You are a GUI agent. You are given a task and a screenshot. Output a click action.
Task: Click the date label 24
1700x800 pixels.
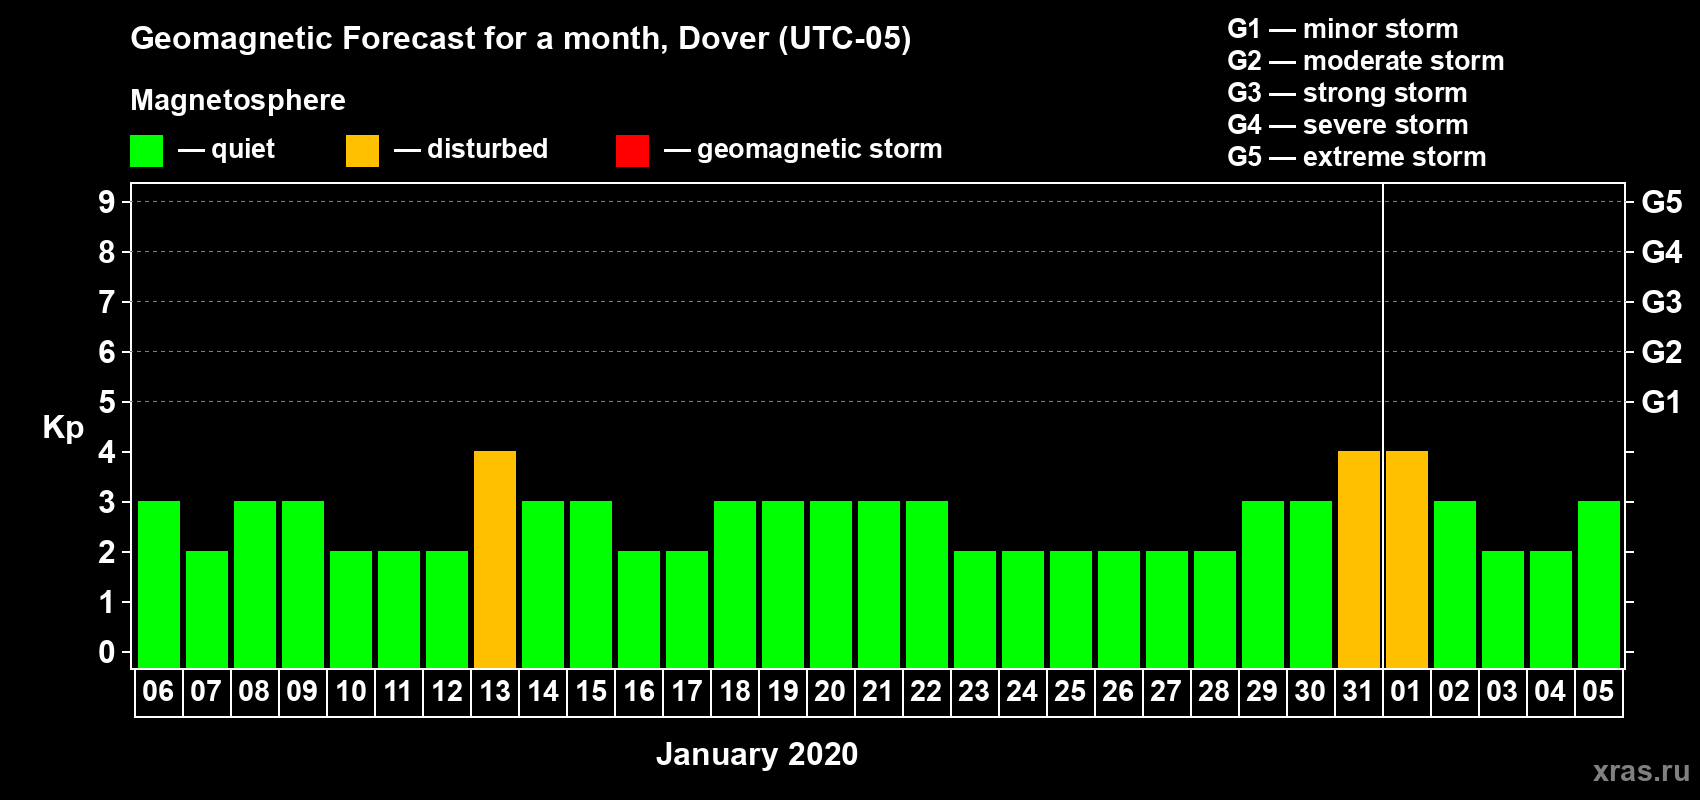pyautogui.click(x=1022, y=691)
